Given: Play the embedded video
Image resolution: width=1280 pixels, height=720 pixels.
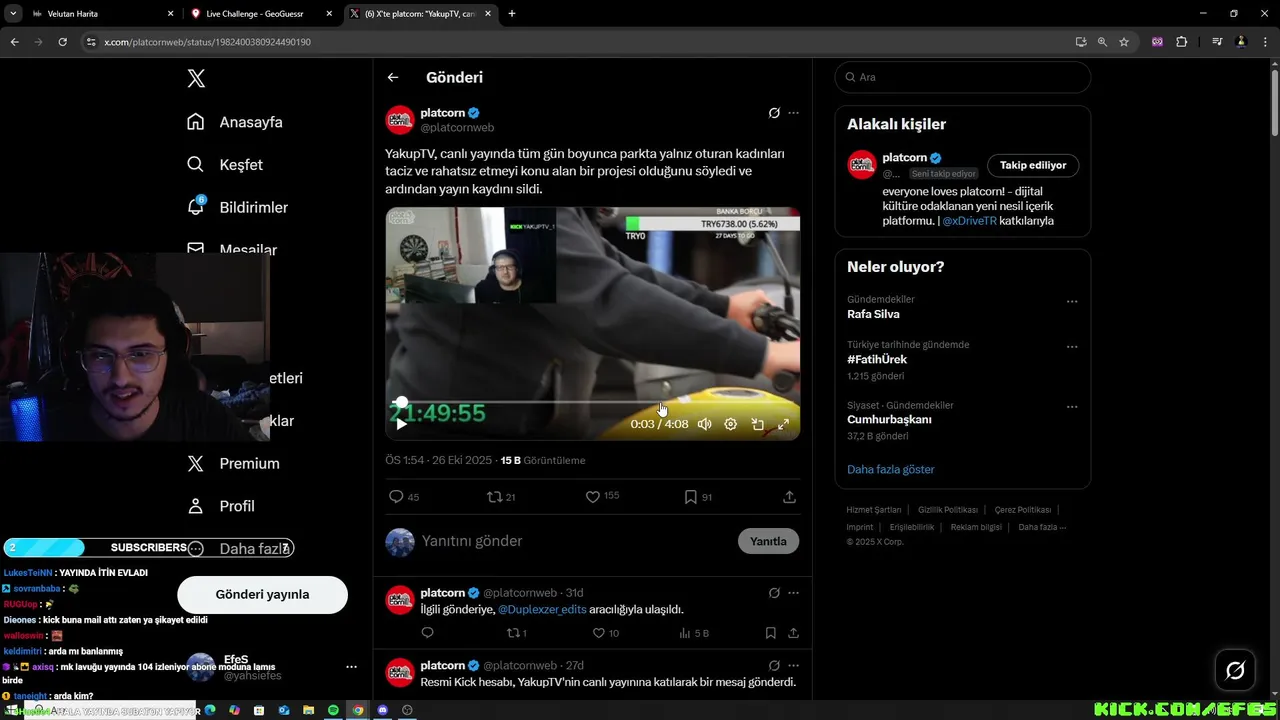Looking at the screenshot, I should pos(401,424).
